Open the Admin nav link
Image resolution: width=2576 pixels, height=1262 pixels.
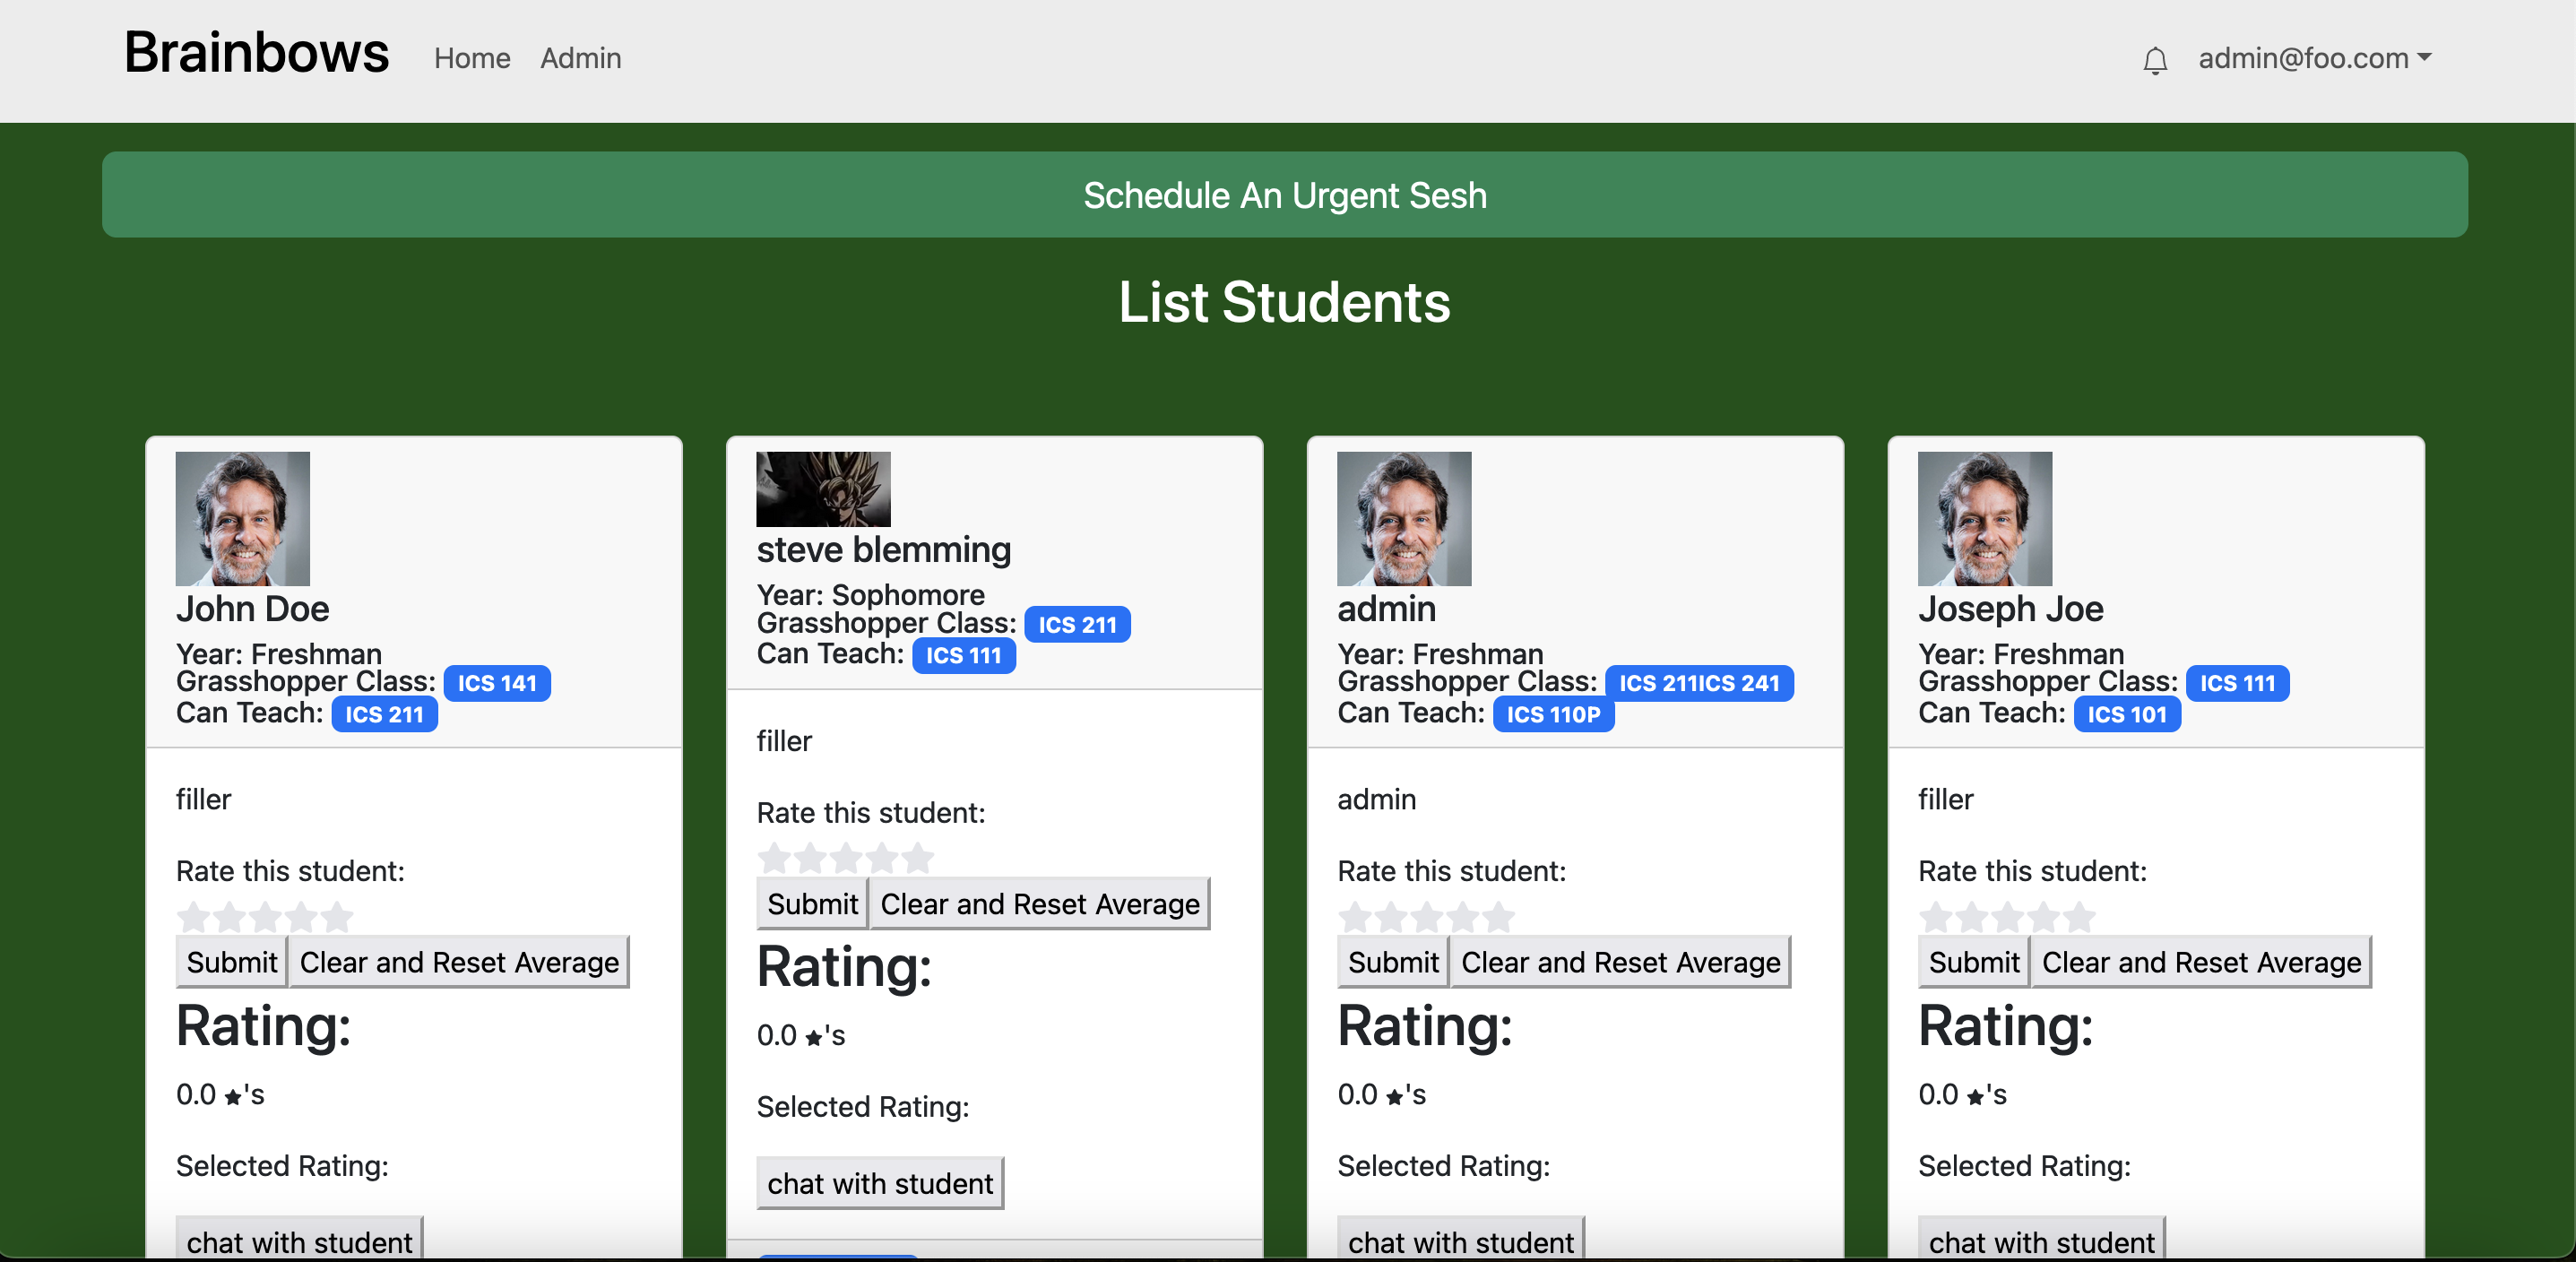click(580, 58)
